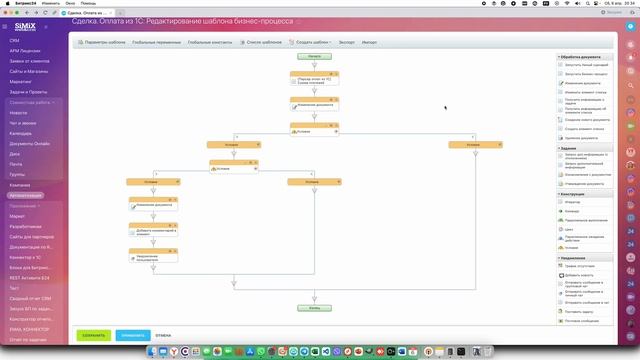
Task: Open Календарь in the sidebar
Action: 20,133
